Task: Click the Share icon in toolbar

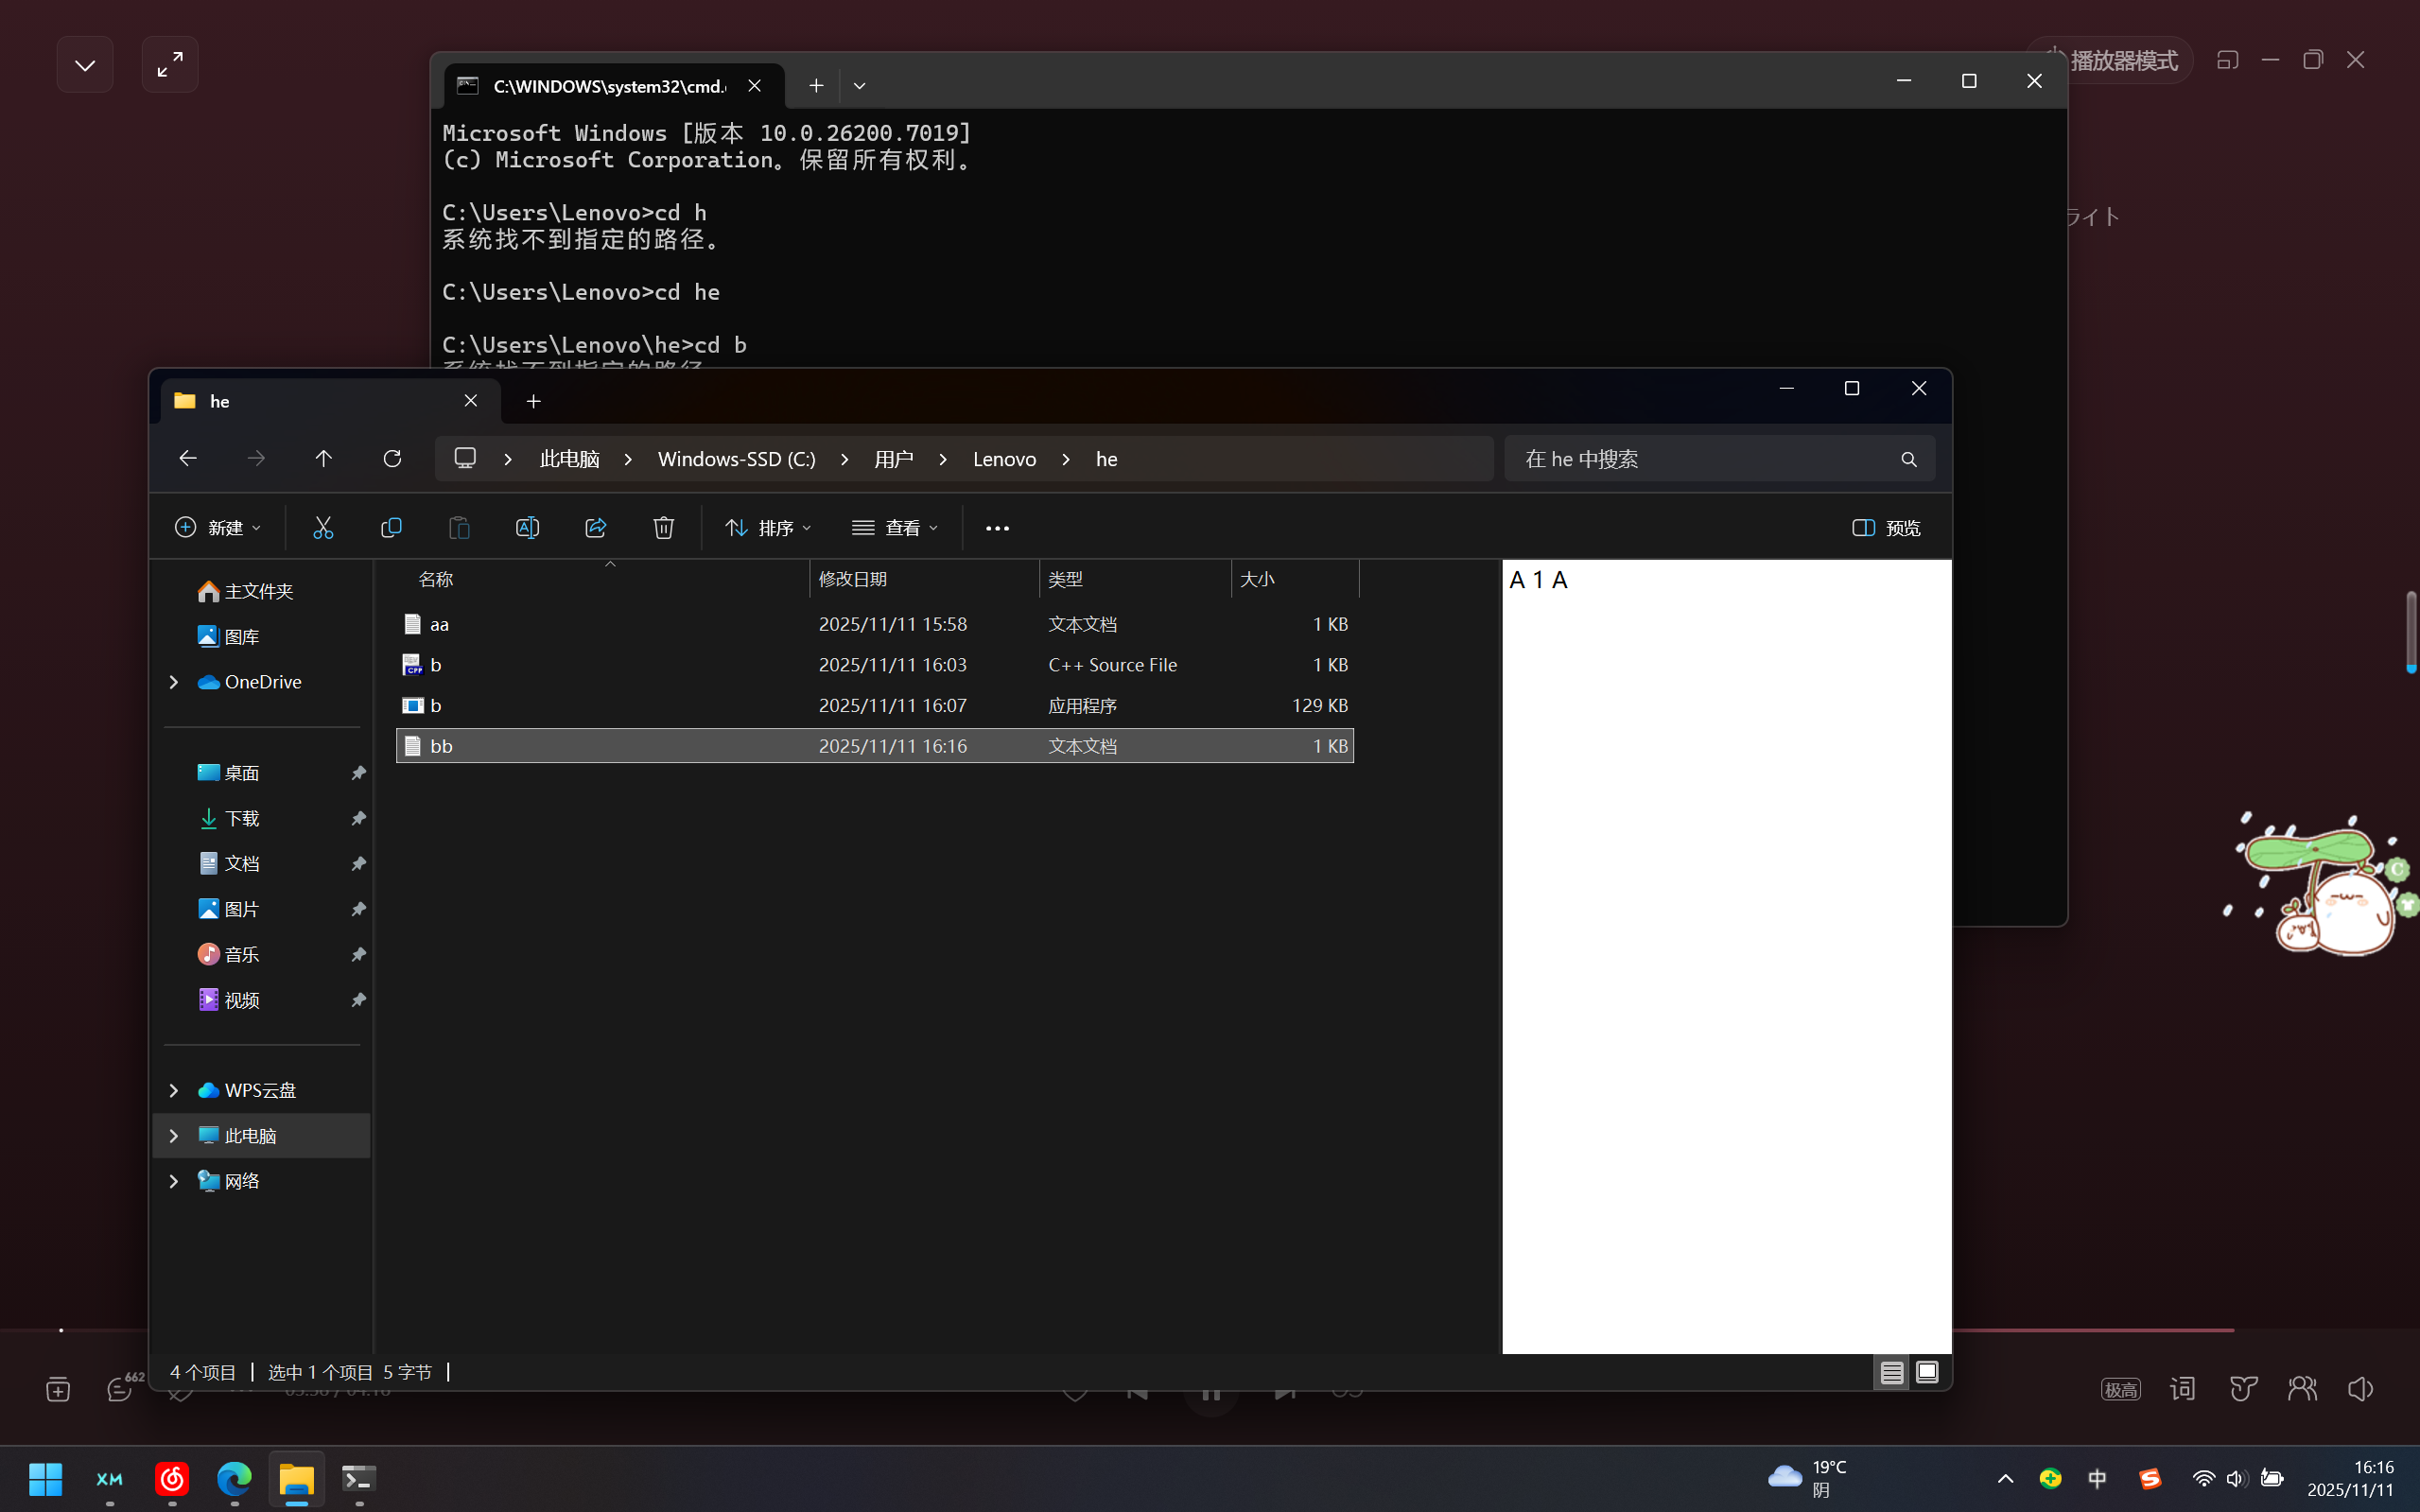Action: (596, 528)
